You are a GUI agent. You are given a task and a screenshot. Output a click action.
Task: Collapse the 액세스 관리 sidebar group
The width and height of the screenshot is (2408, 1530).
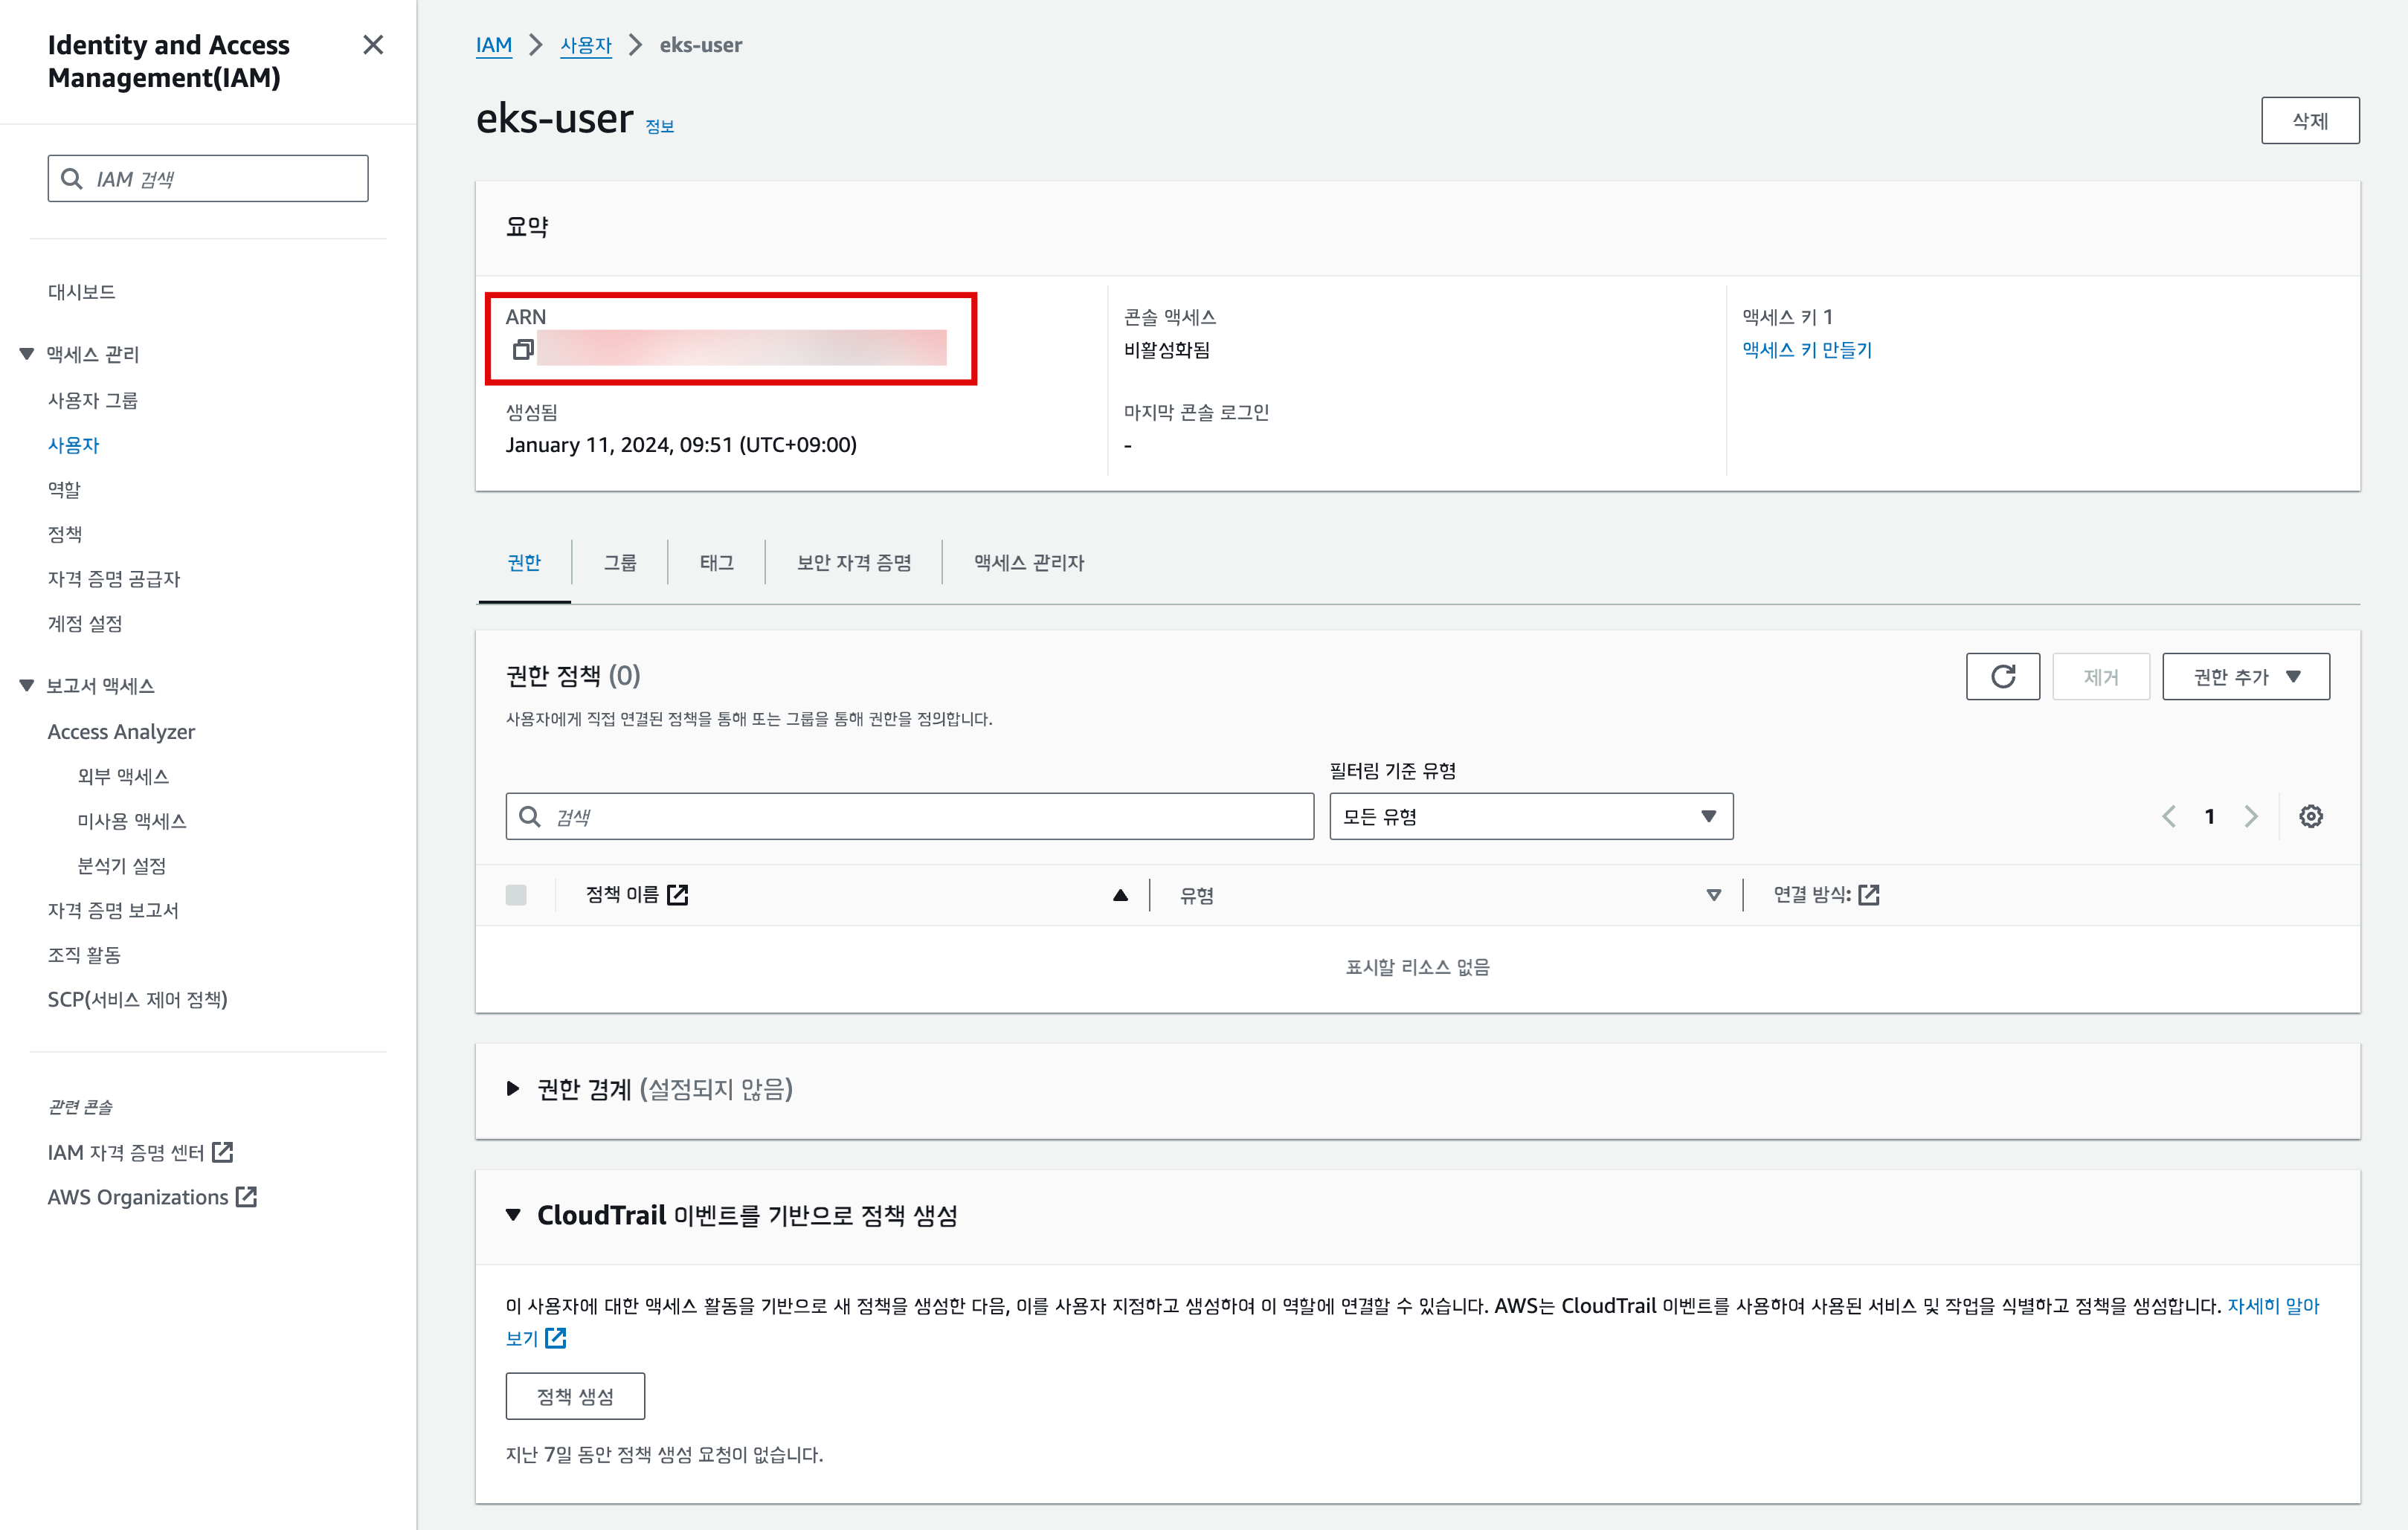pos(27,354)
